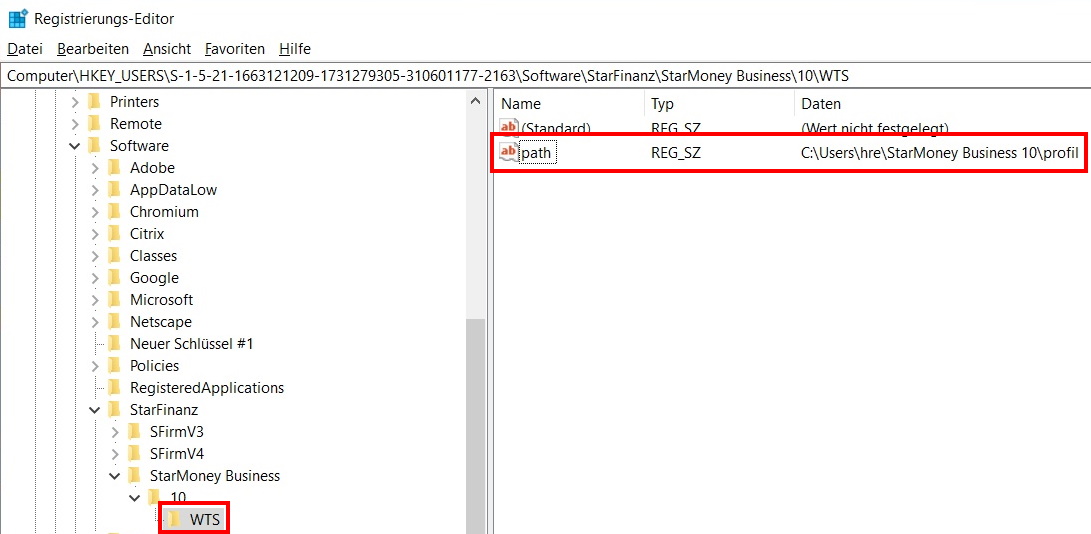Open the Bearbeiten menu
This screenshot has width=1091, height=534.
93,49
